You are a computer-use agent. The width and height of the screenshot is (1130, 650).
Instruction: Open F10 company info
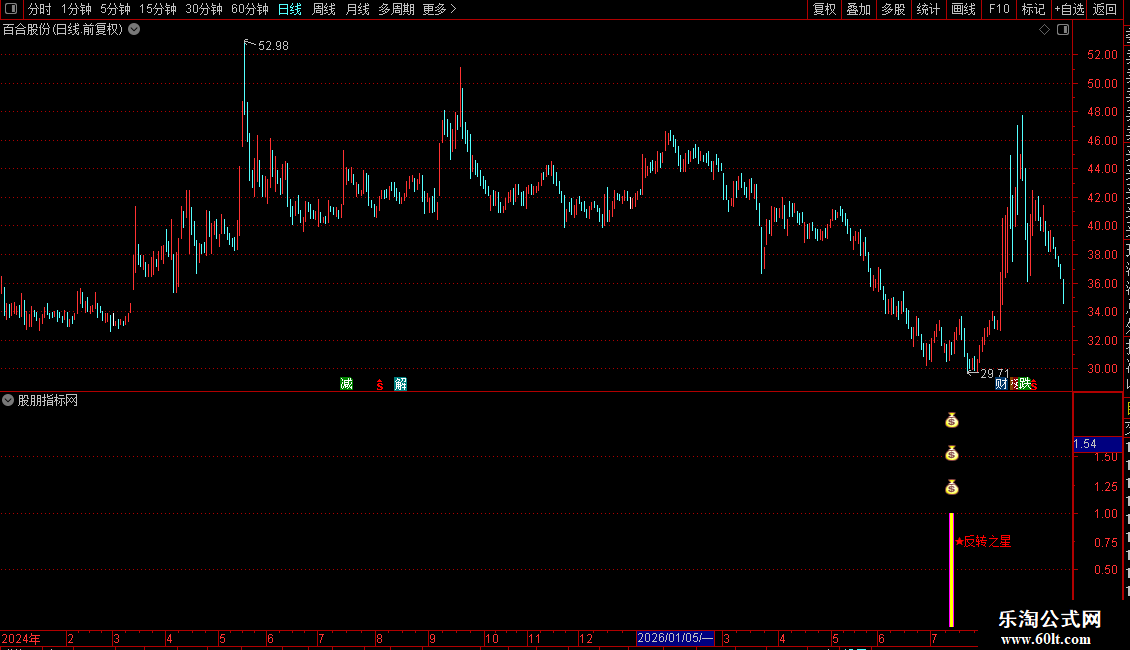tap(999, 9)
